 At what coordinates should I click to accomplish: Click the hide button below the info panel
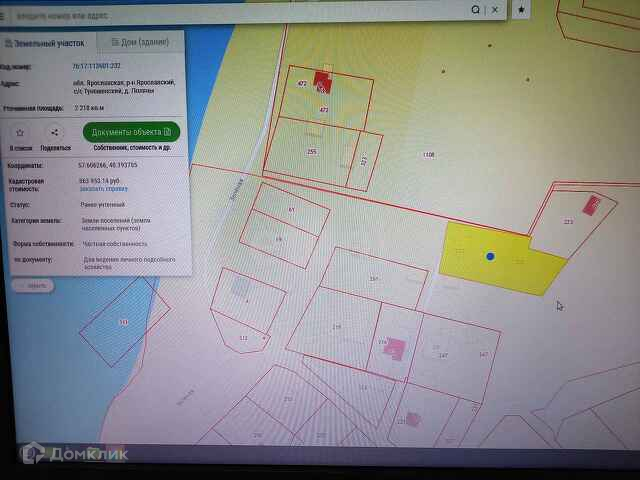coord(33,285)
